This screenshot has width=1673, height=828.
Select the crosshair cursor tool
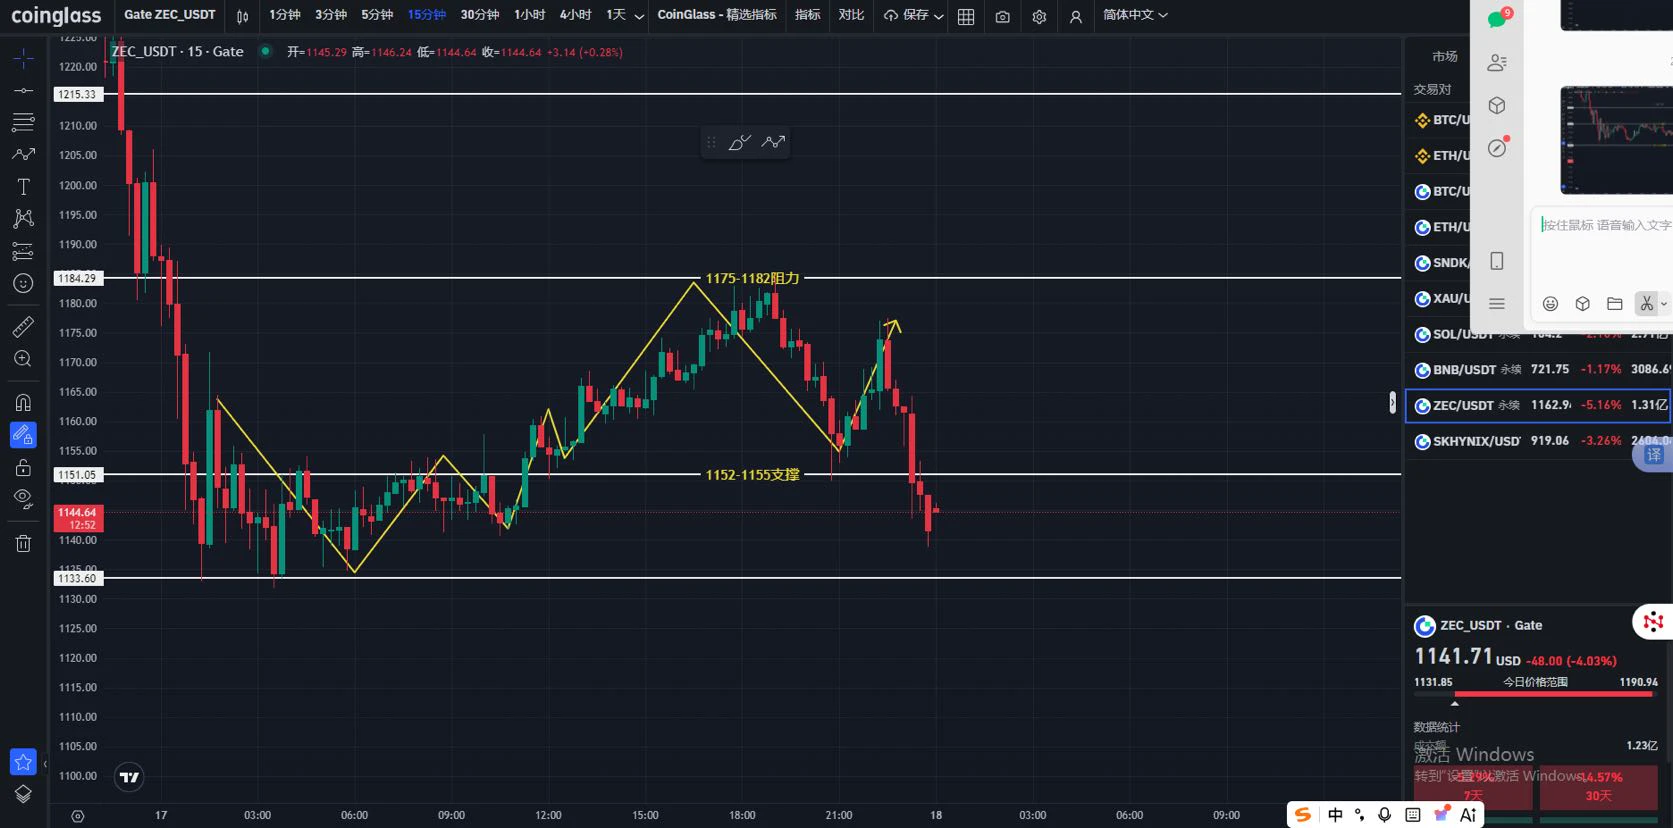click(x=23, y=59)
